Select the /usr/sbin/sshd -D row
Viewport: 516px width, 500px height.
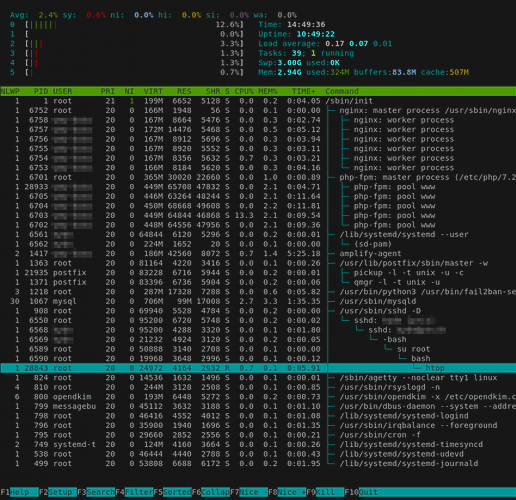pyautogui.click(x=258, y=311)
